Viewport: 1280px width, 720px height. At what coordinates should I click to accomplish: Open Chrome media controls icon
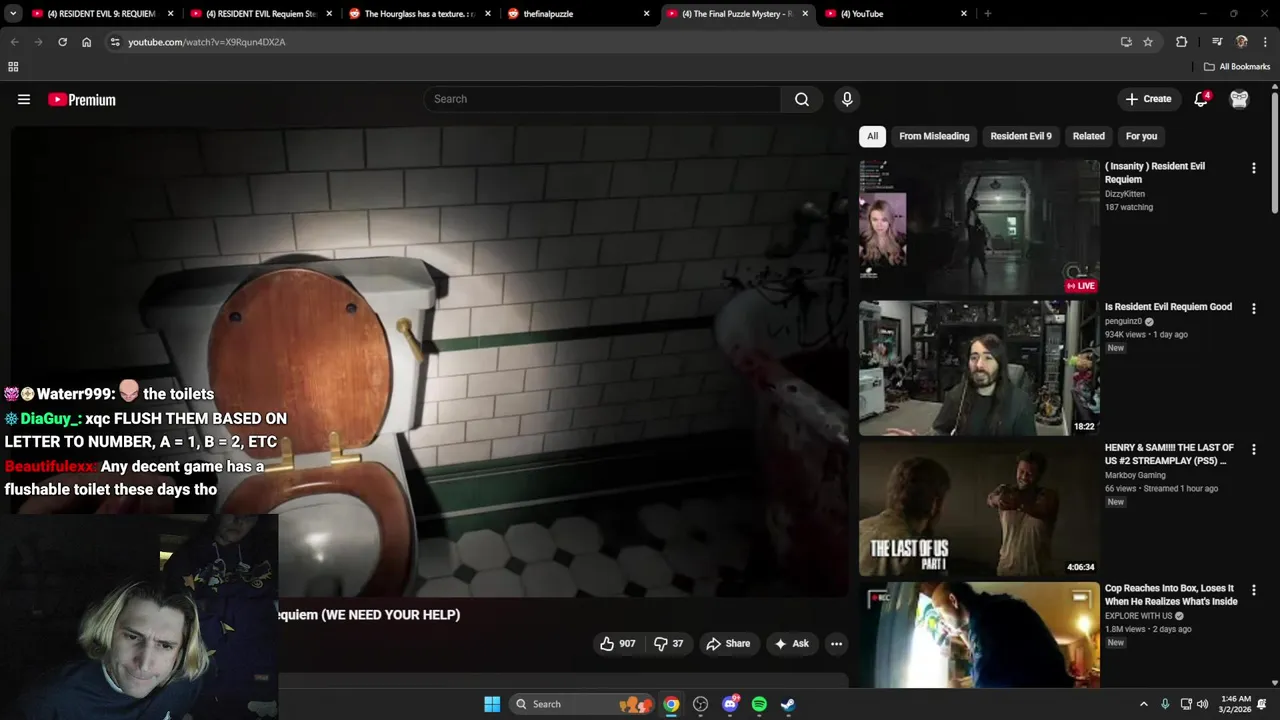click(x=1217, y=42)
